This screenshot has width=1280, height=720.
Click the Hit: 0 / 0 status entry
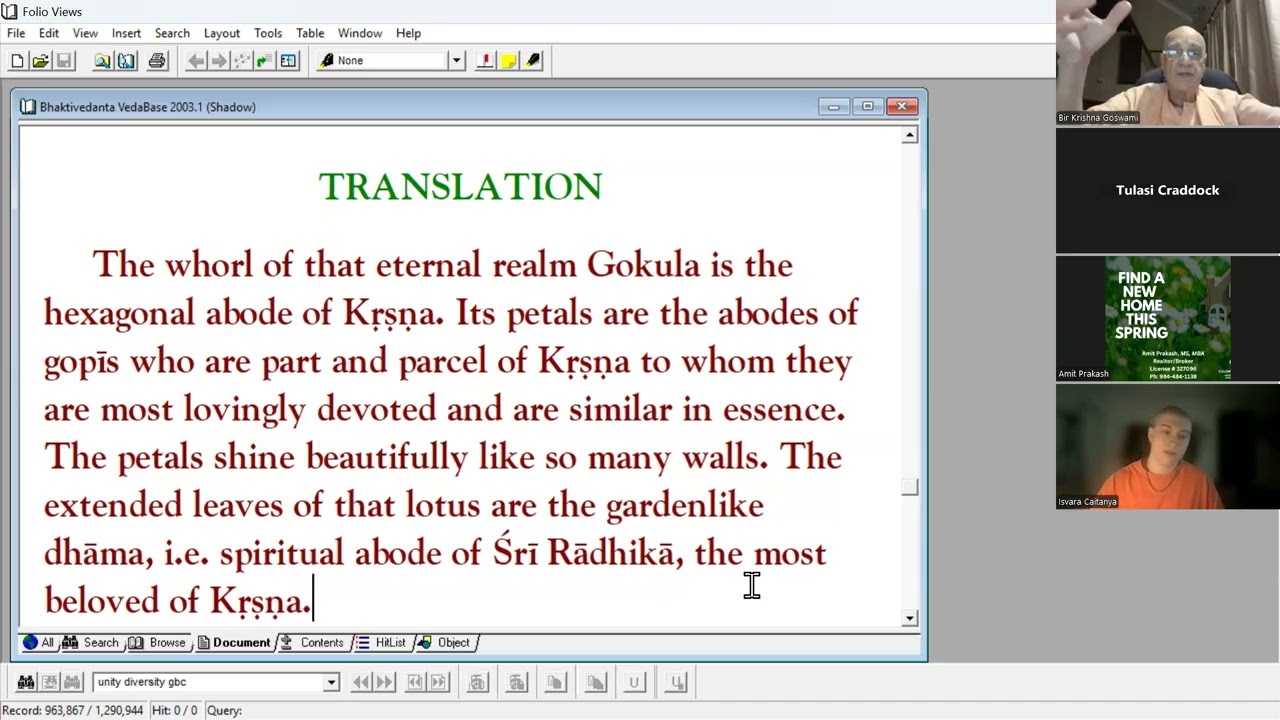click(174, 710)
